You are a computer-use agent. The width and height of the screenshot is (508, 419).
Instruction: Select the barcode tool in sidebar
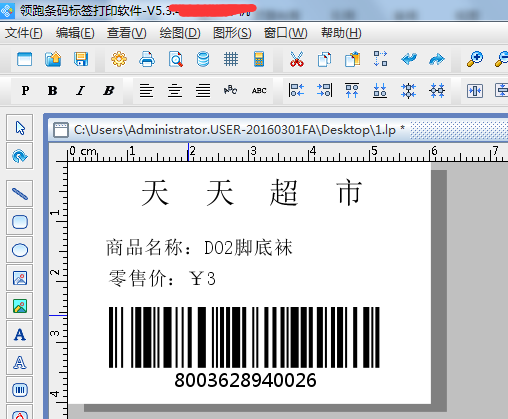click(20, 390)
